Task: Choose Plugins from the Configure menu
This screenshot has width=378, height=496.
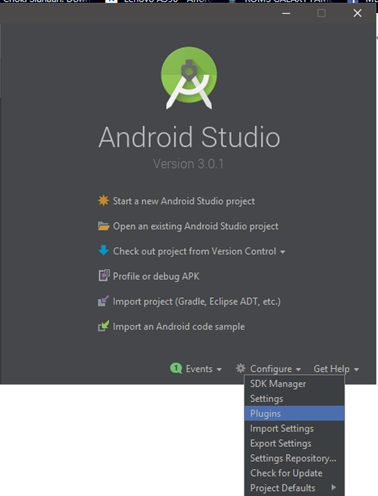Action: click(x=294, y=413)
